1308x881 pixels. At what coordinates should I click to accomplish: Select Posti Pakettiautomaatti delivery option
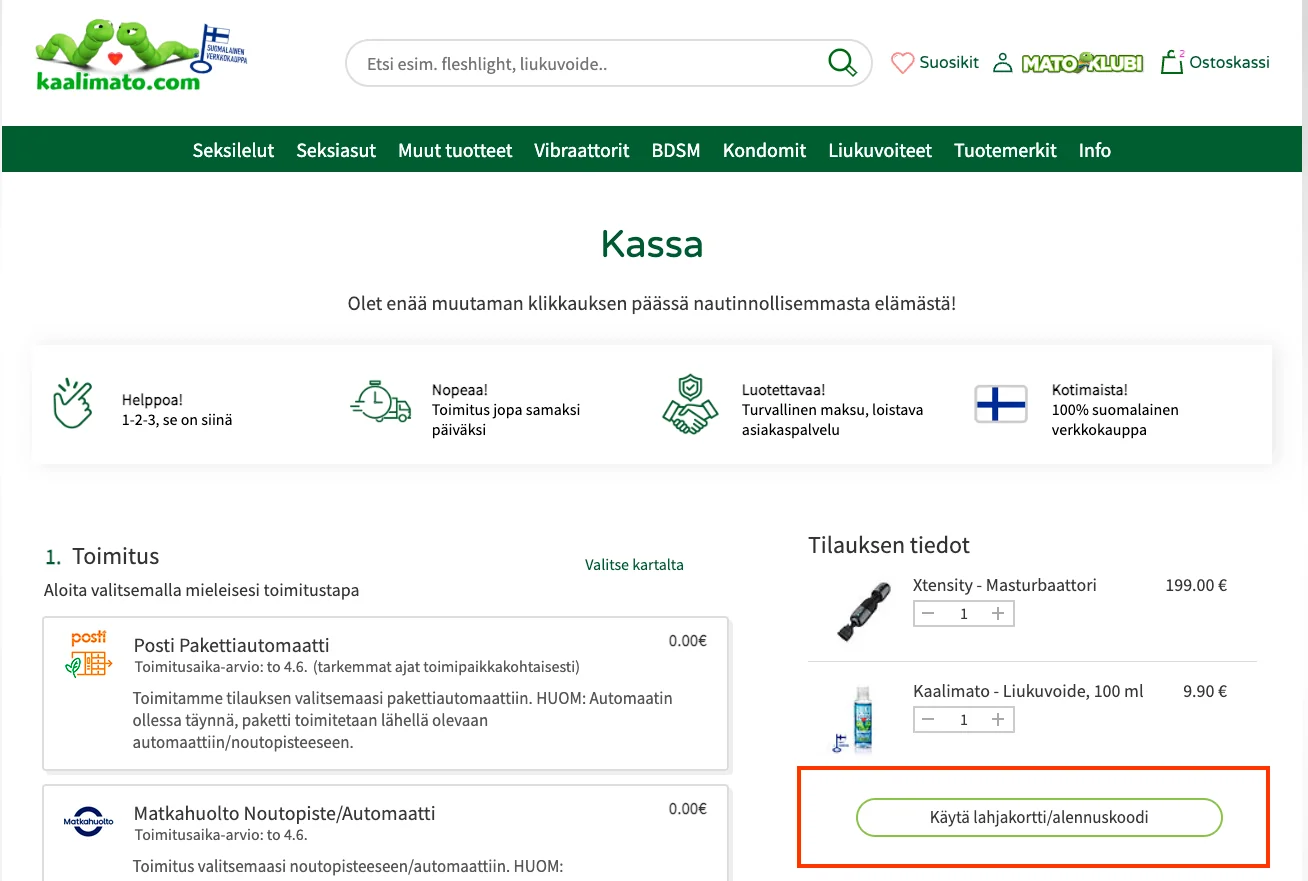click(385, 694)
